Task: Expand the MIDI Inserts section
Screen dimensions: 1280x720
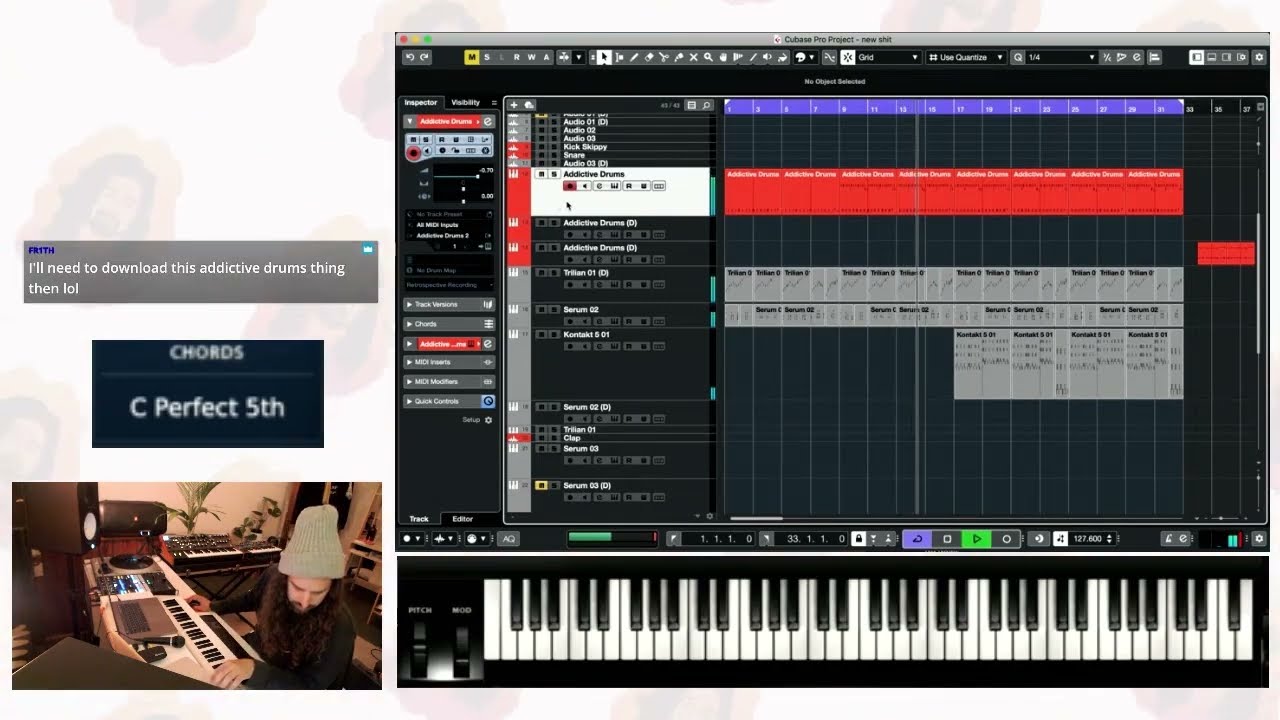Action: coord(409,362)
